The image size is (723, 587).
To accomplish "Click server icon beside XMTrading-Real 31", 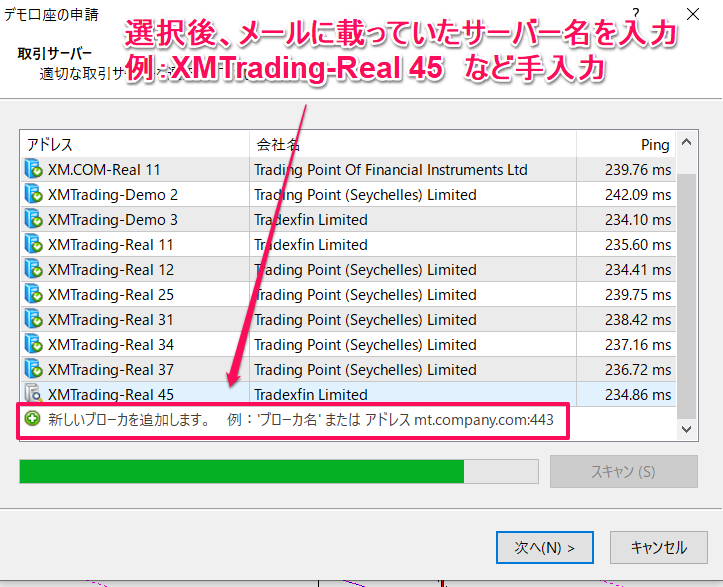I will click(x=34, y=319).
